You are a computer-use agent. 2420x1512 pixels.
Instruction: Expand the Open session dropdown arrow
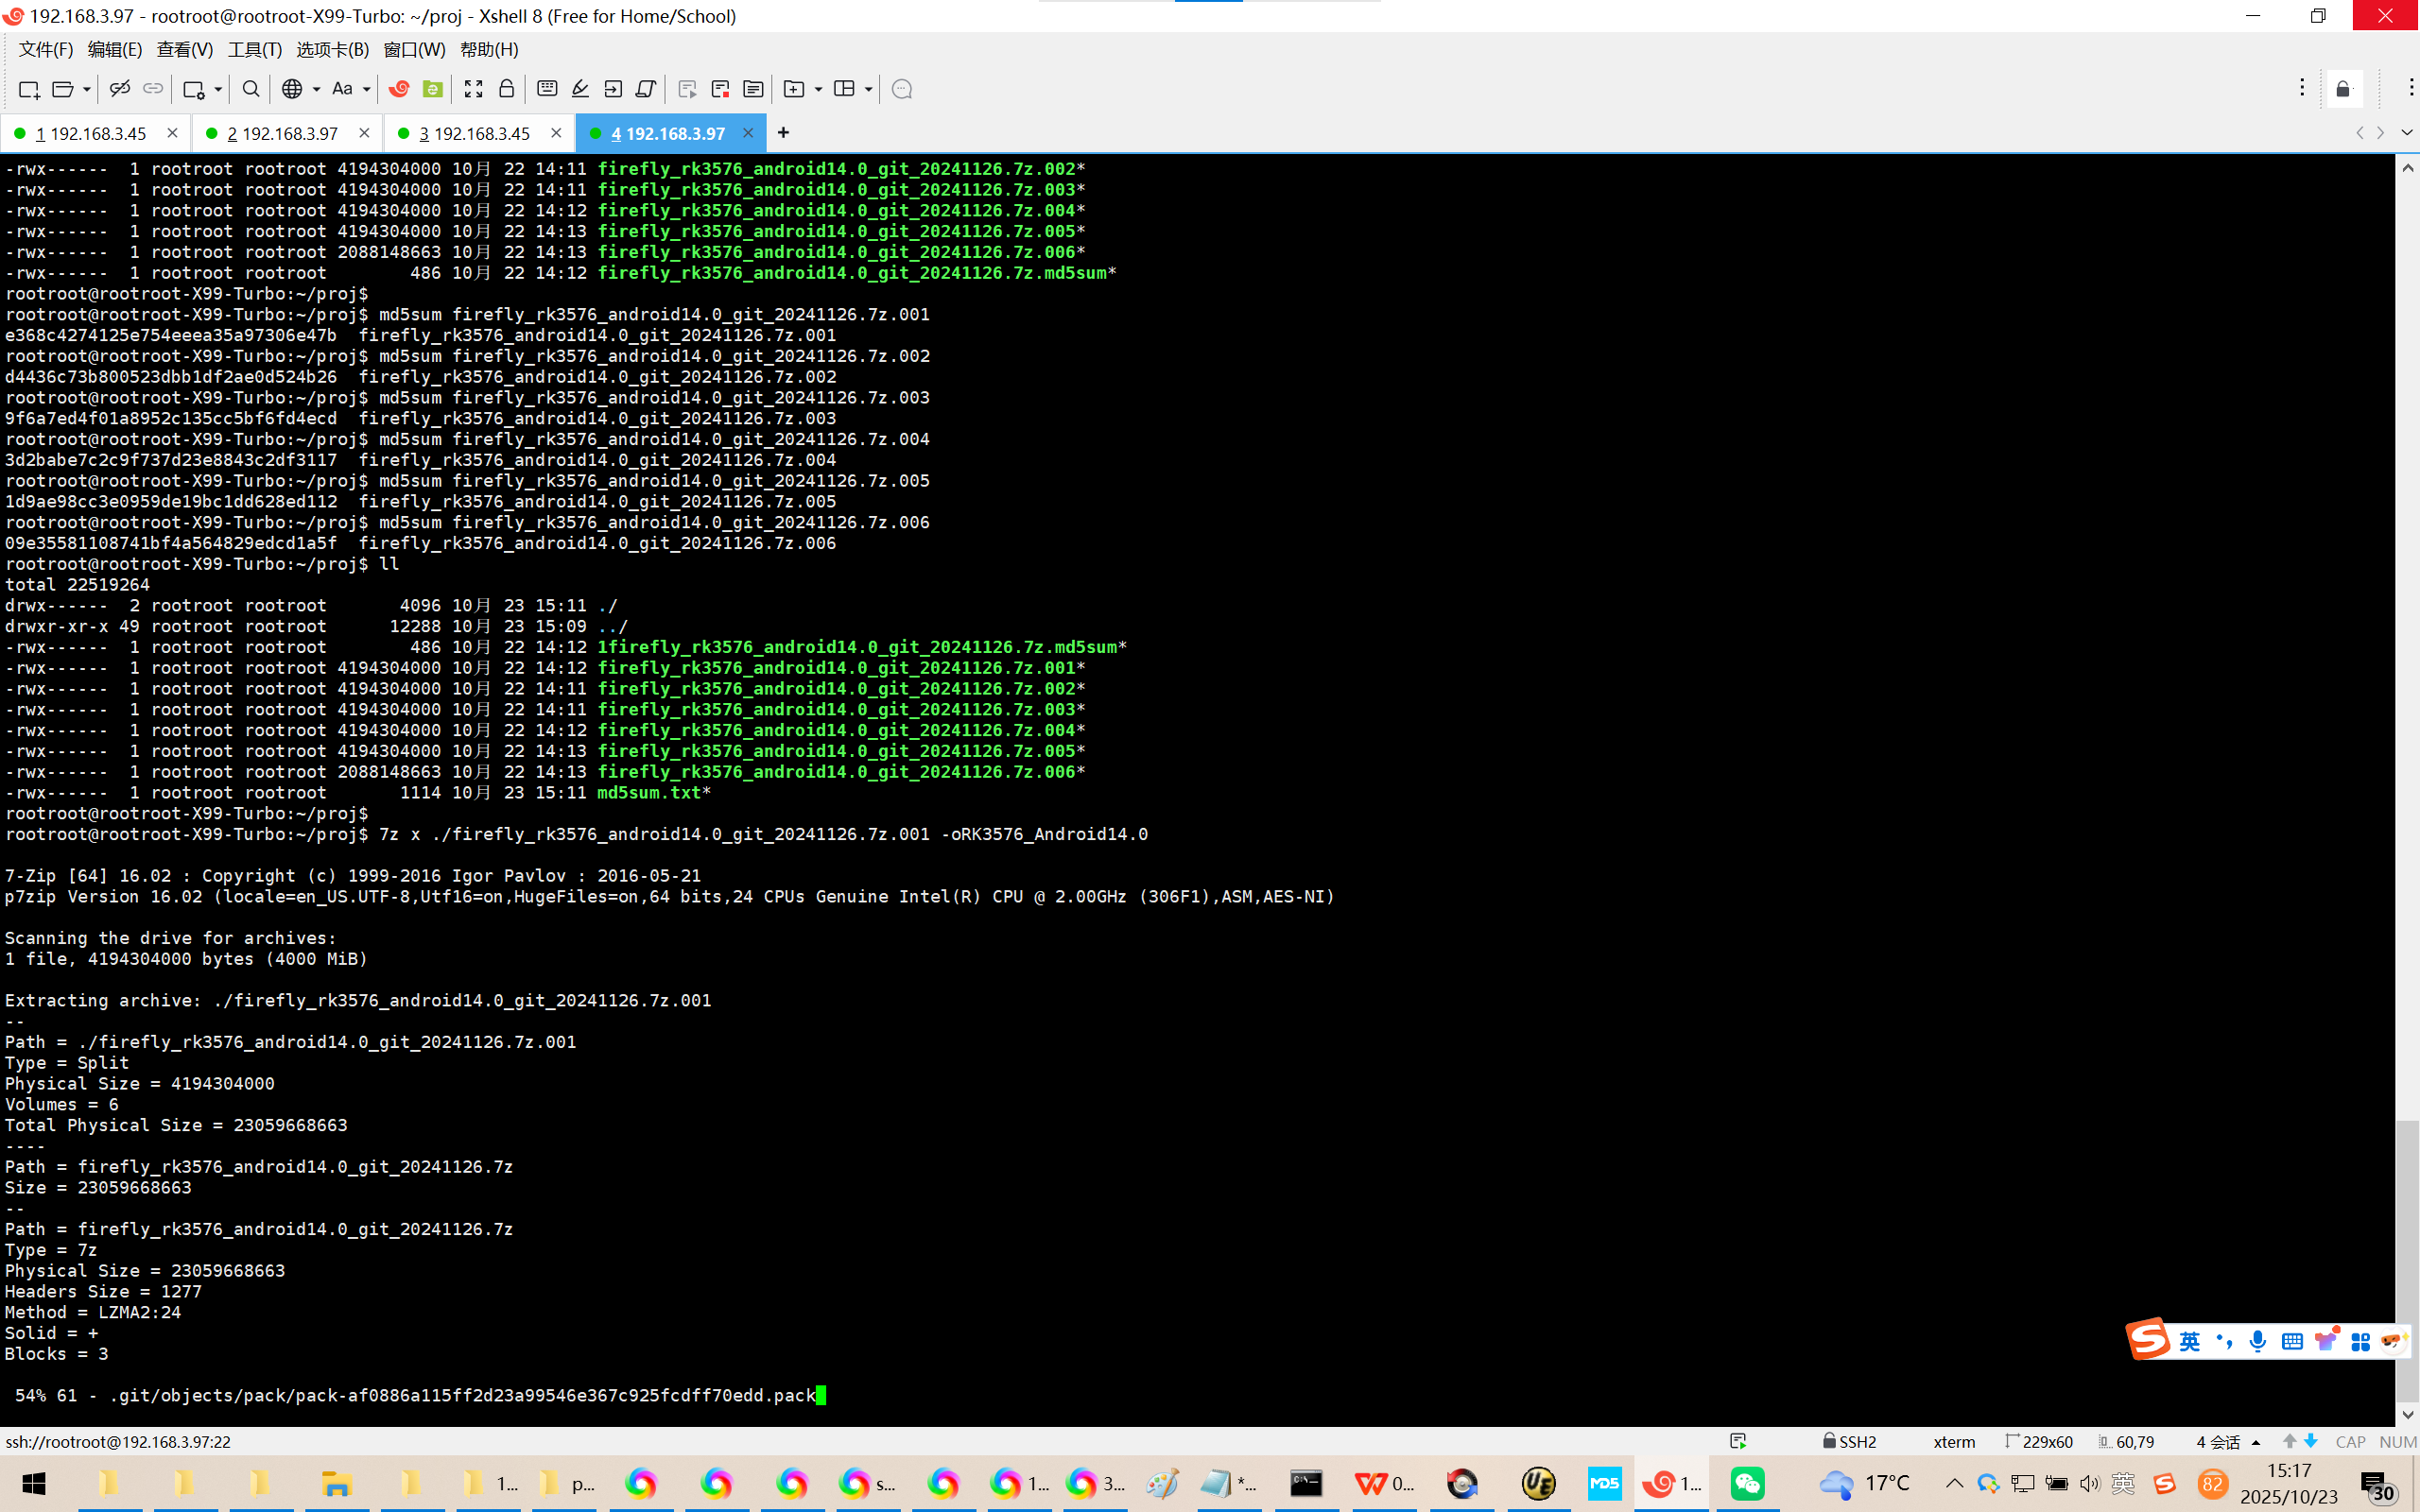[87, 89]
